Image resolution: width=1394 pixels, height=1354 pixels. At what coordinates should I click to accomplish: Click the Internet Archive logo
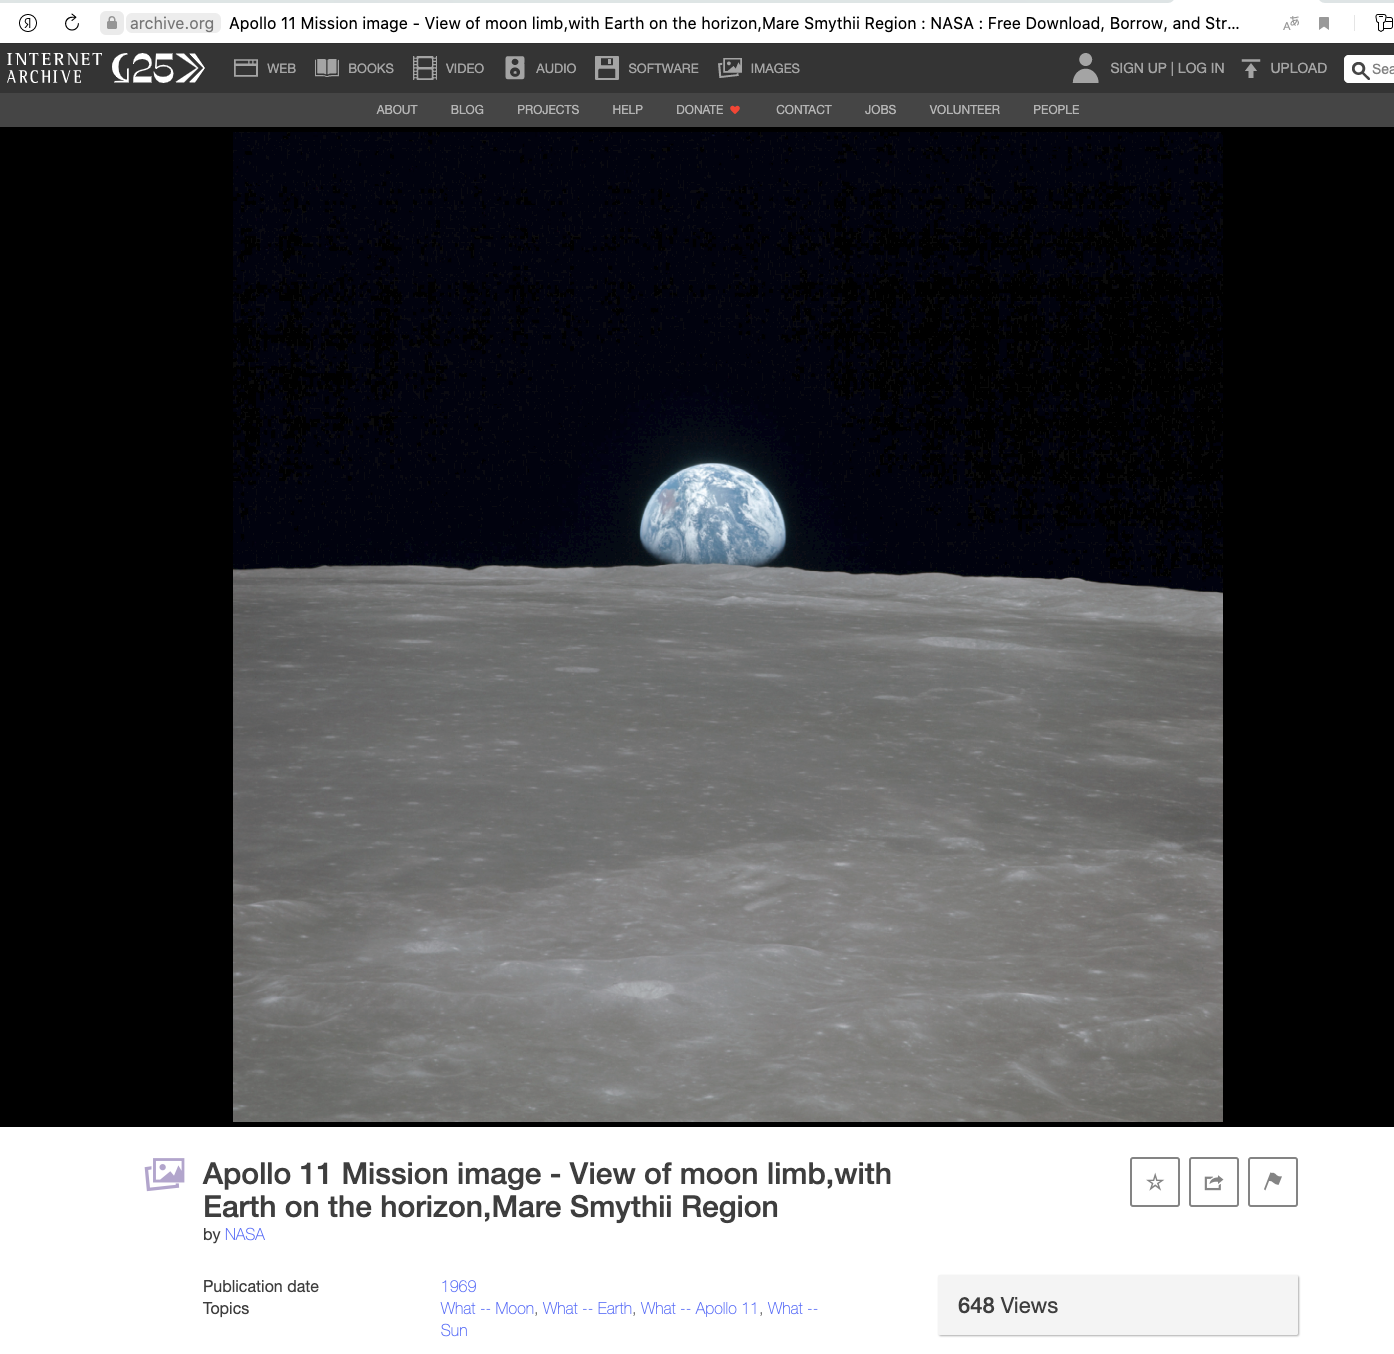tap(55, 68)
